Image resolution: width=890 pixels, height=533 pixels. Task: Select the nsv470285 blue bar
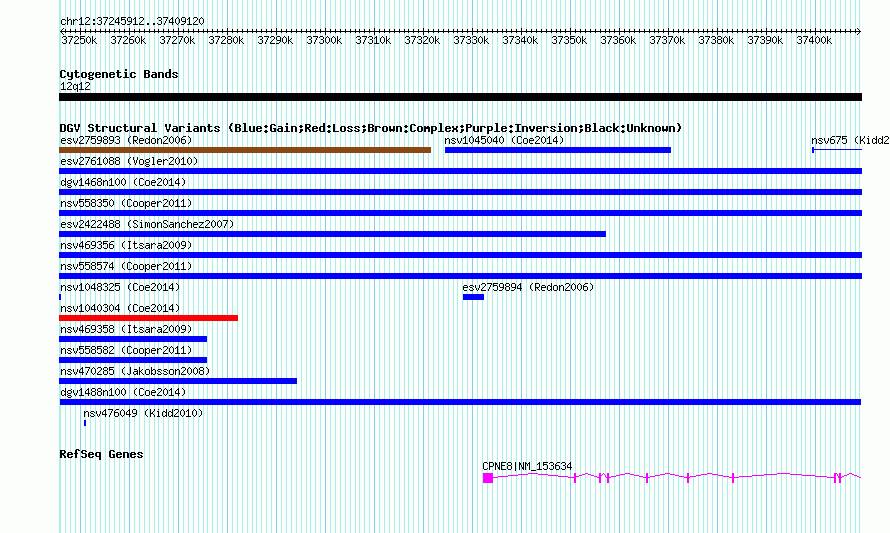click(x=178, y=381)
